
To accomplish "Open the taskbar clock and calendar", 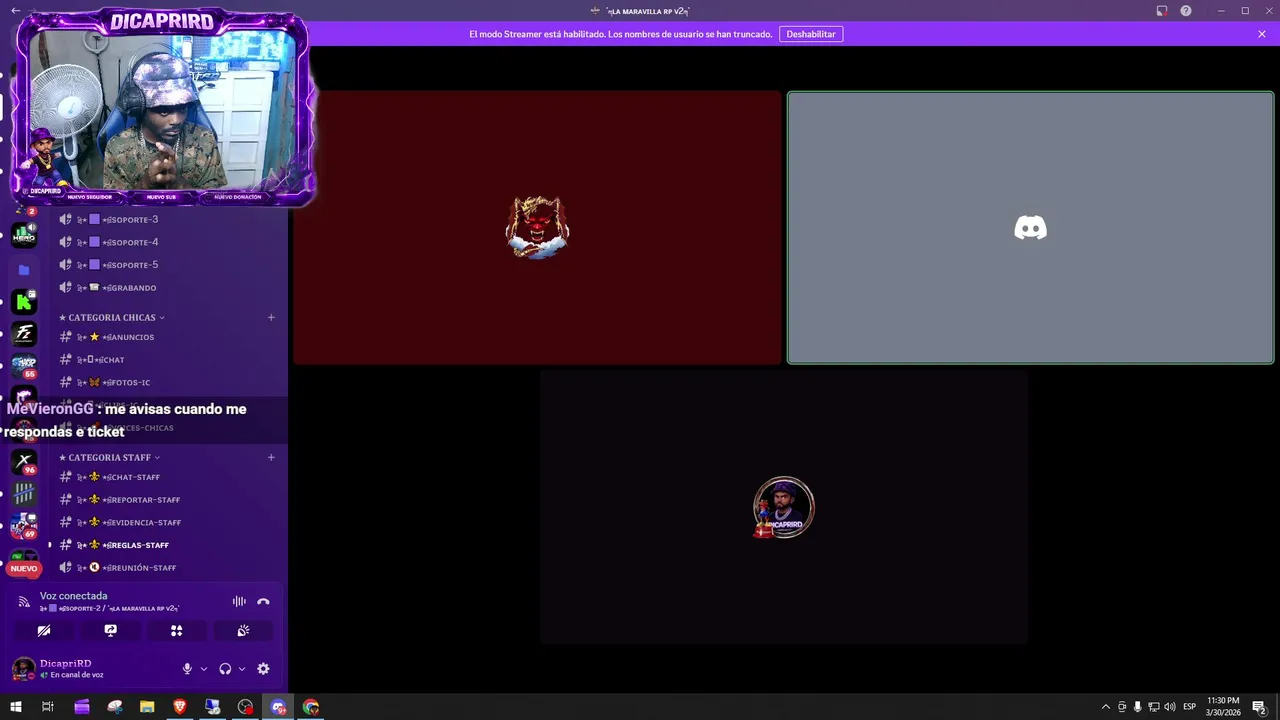I will coord(1223,707).
